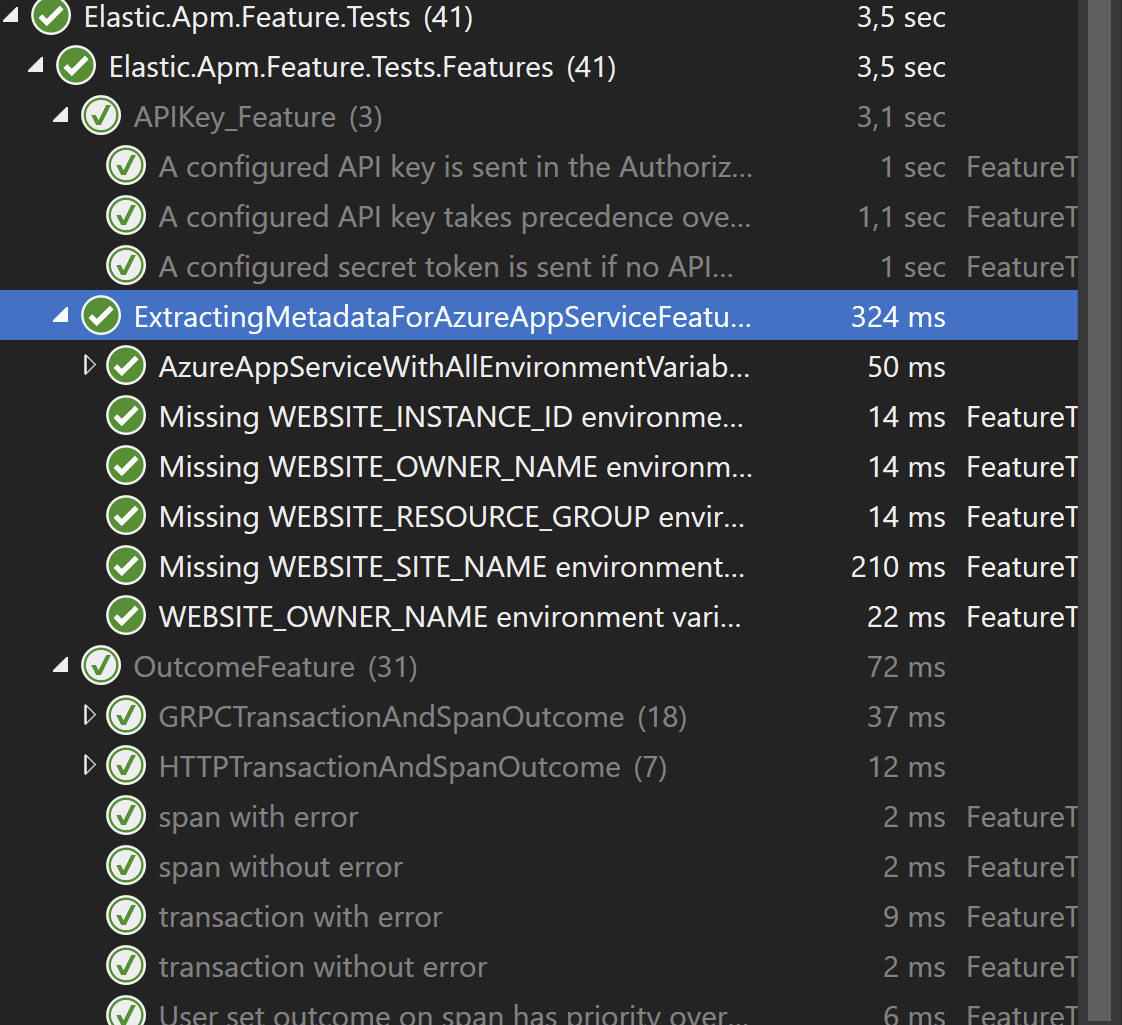Select test 'Missing WEBSITE_SITE_NAME environment...'
Viewport: 1122px width, 1025px height.
point(539,566)
